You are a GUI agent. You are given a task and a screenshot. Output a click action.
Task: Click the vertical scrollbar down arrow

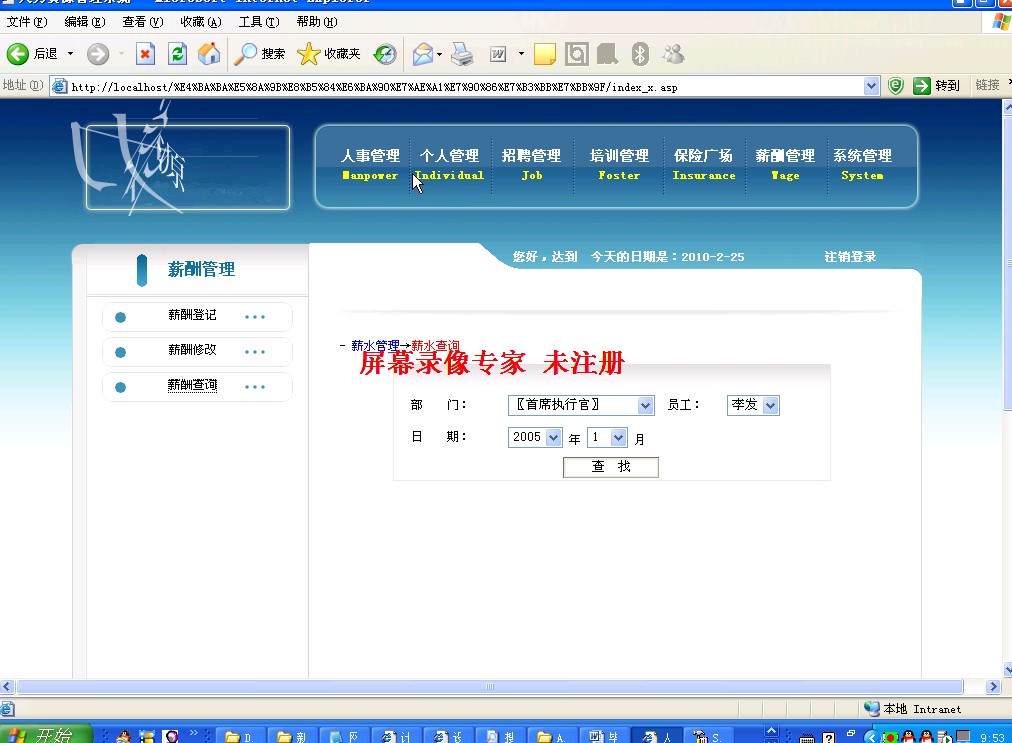1007,669
